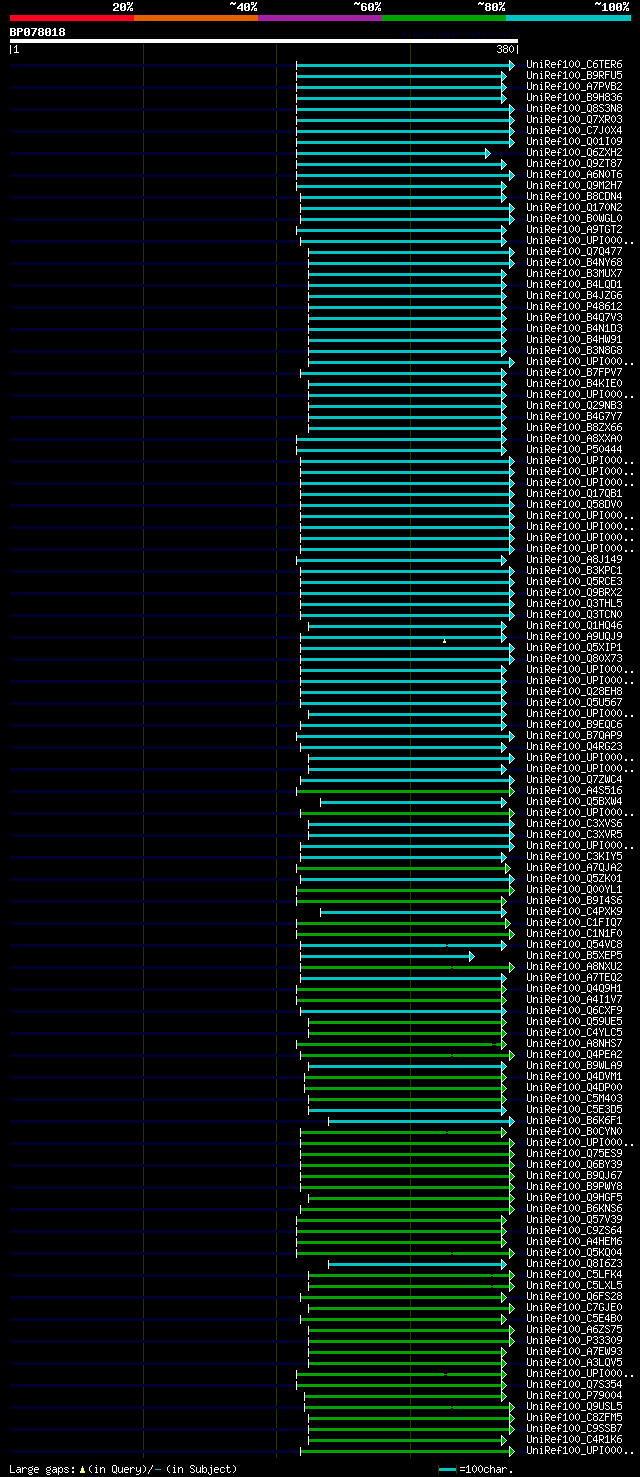Open hit UniRef100_A7PVB2
640x1477 pixels.
[x=574, y=87]
